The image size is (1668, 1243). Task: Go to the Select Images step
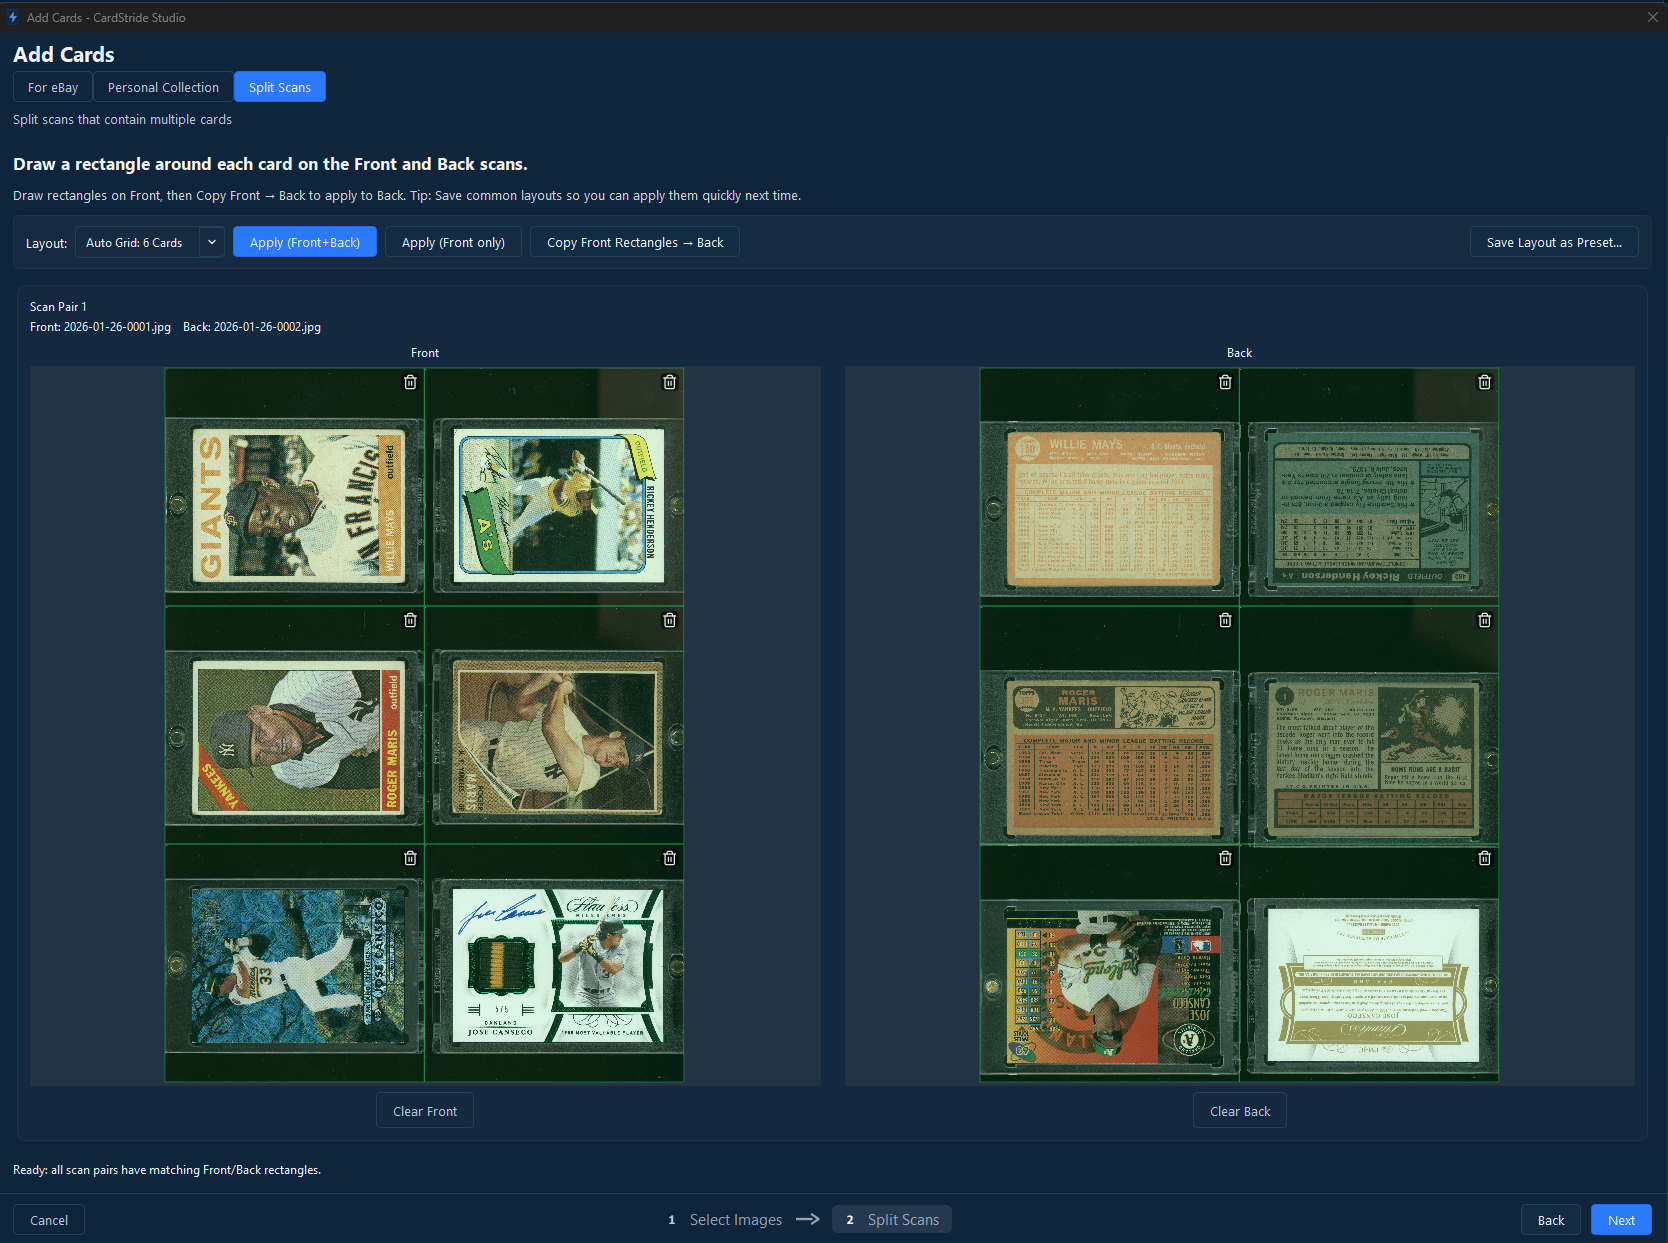pyautogui.click(x=735, y=1219)
